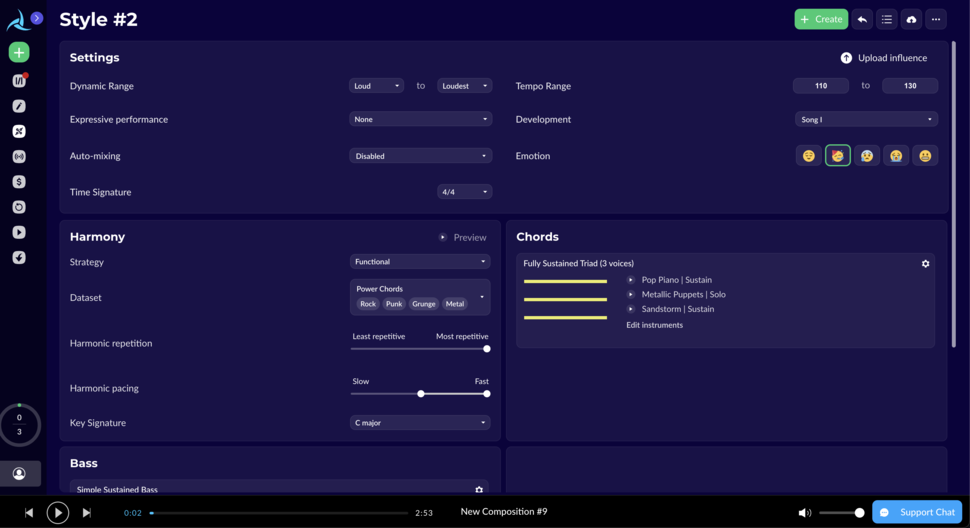Open the three-dot more options menu

pos(936,19)
